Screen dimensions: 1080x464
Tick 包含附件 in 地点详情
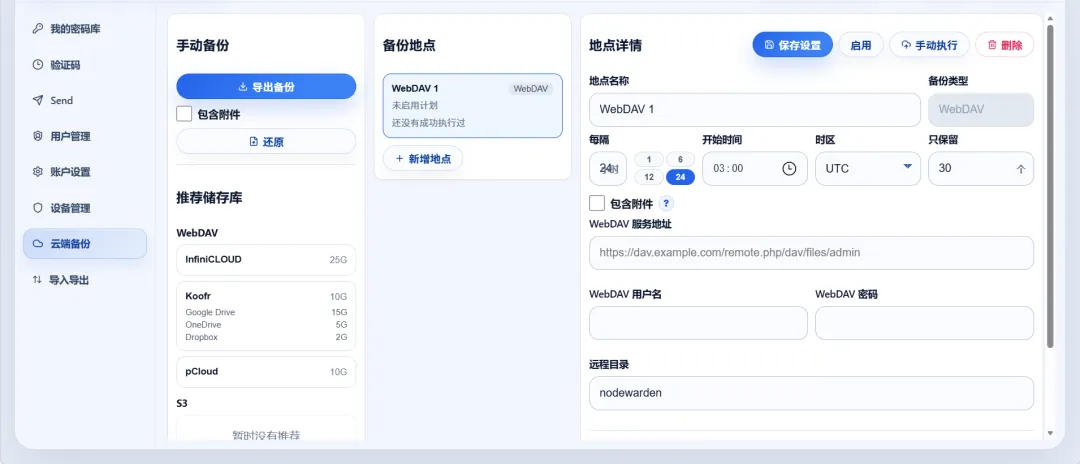pyautogui.click(x=597, y=203)
